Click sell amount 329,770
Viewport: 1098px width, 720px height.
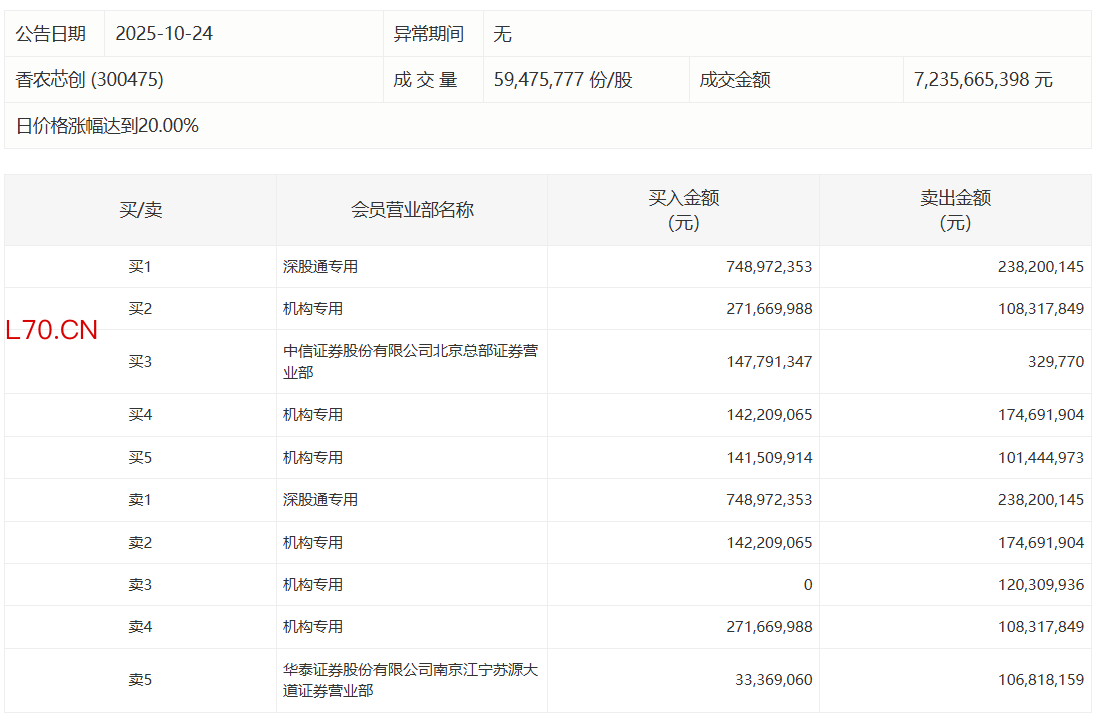[x=1056, y=362]
